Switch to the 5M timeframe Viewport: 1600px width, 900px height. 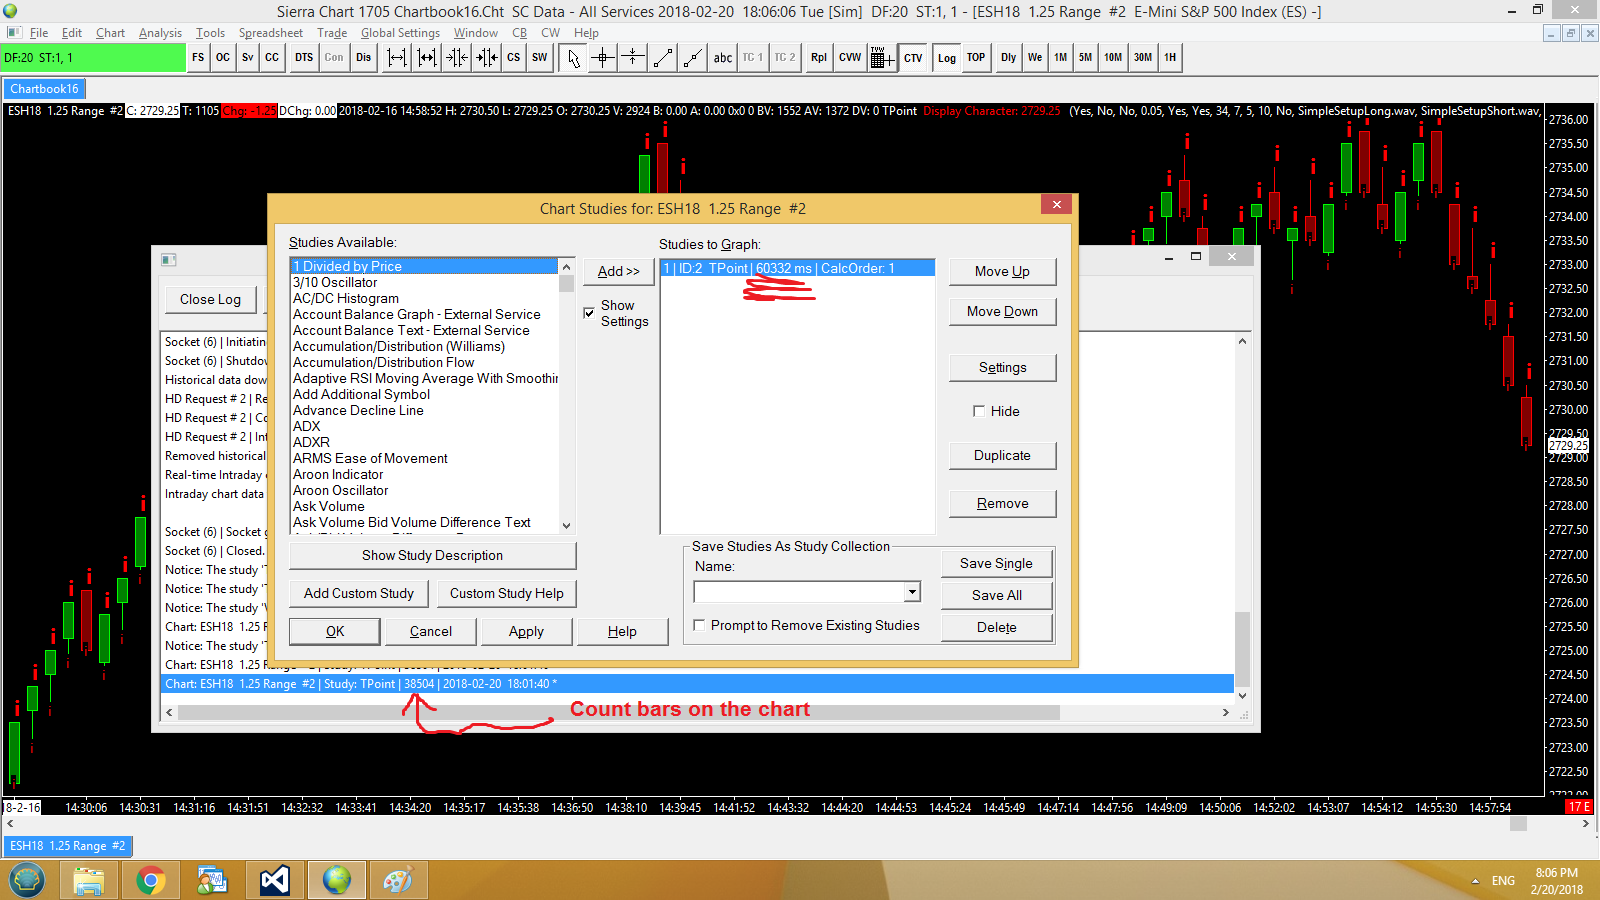pos(1085,58)
